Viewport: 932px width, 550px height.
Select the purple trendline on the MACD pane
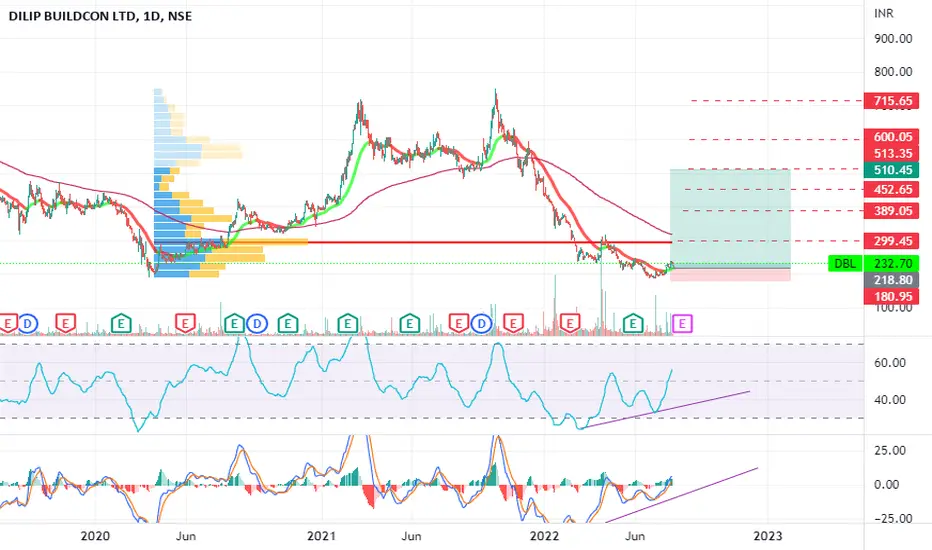(681, 495)
